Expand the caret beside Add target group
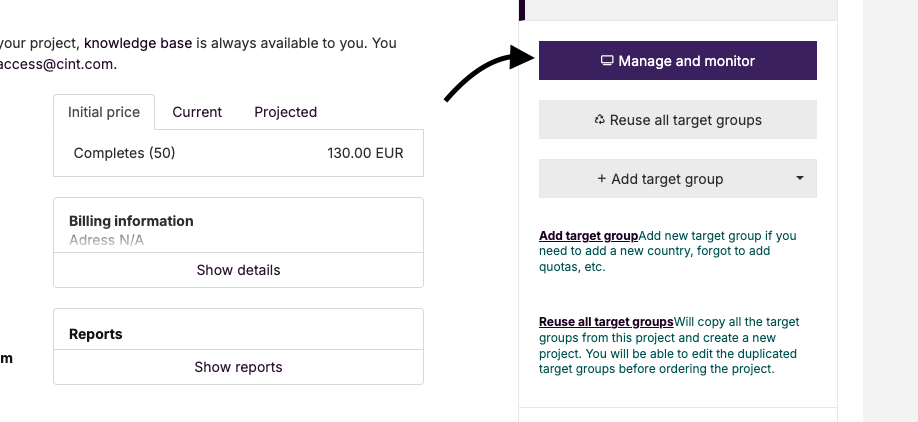The width and height of the screenshot is (918, 422). (800, 179)
